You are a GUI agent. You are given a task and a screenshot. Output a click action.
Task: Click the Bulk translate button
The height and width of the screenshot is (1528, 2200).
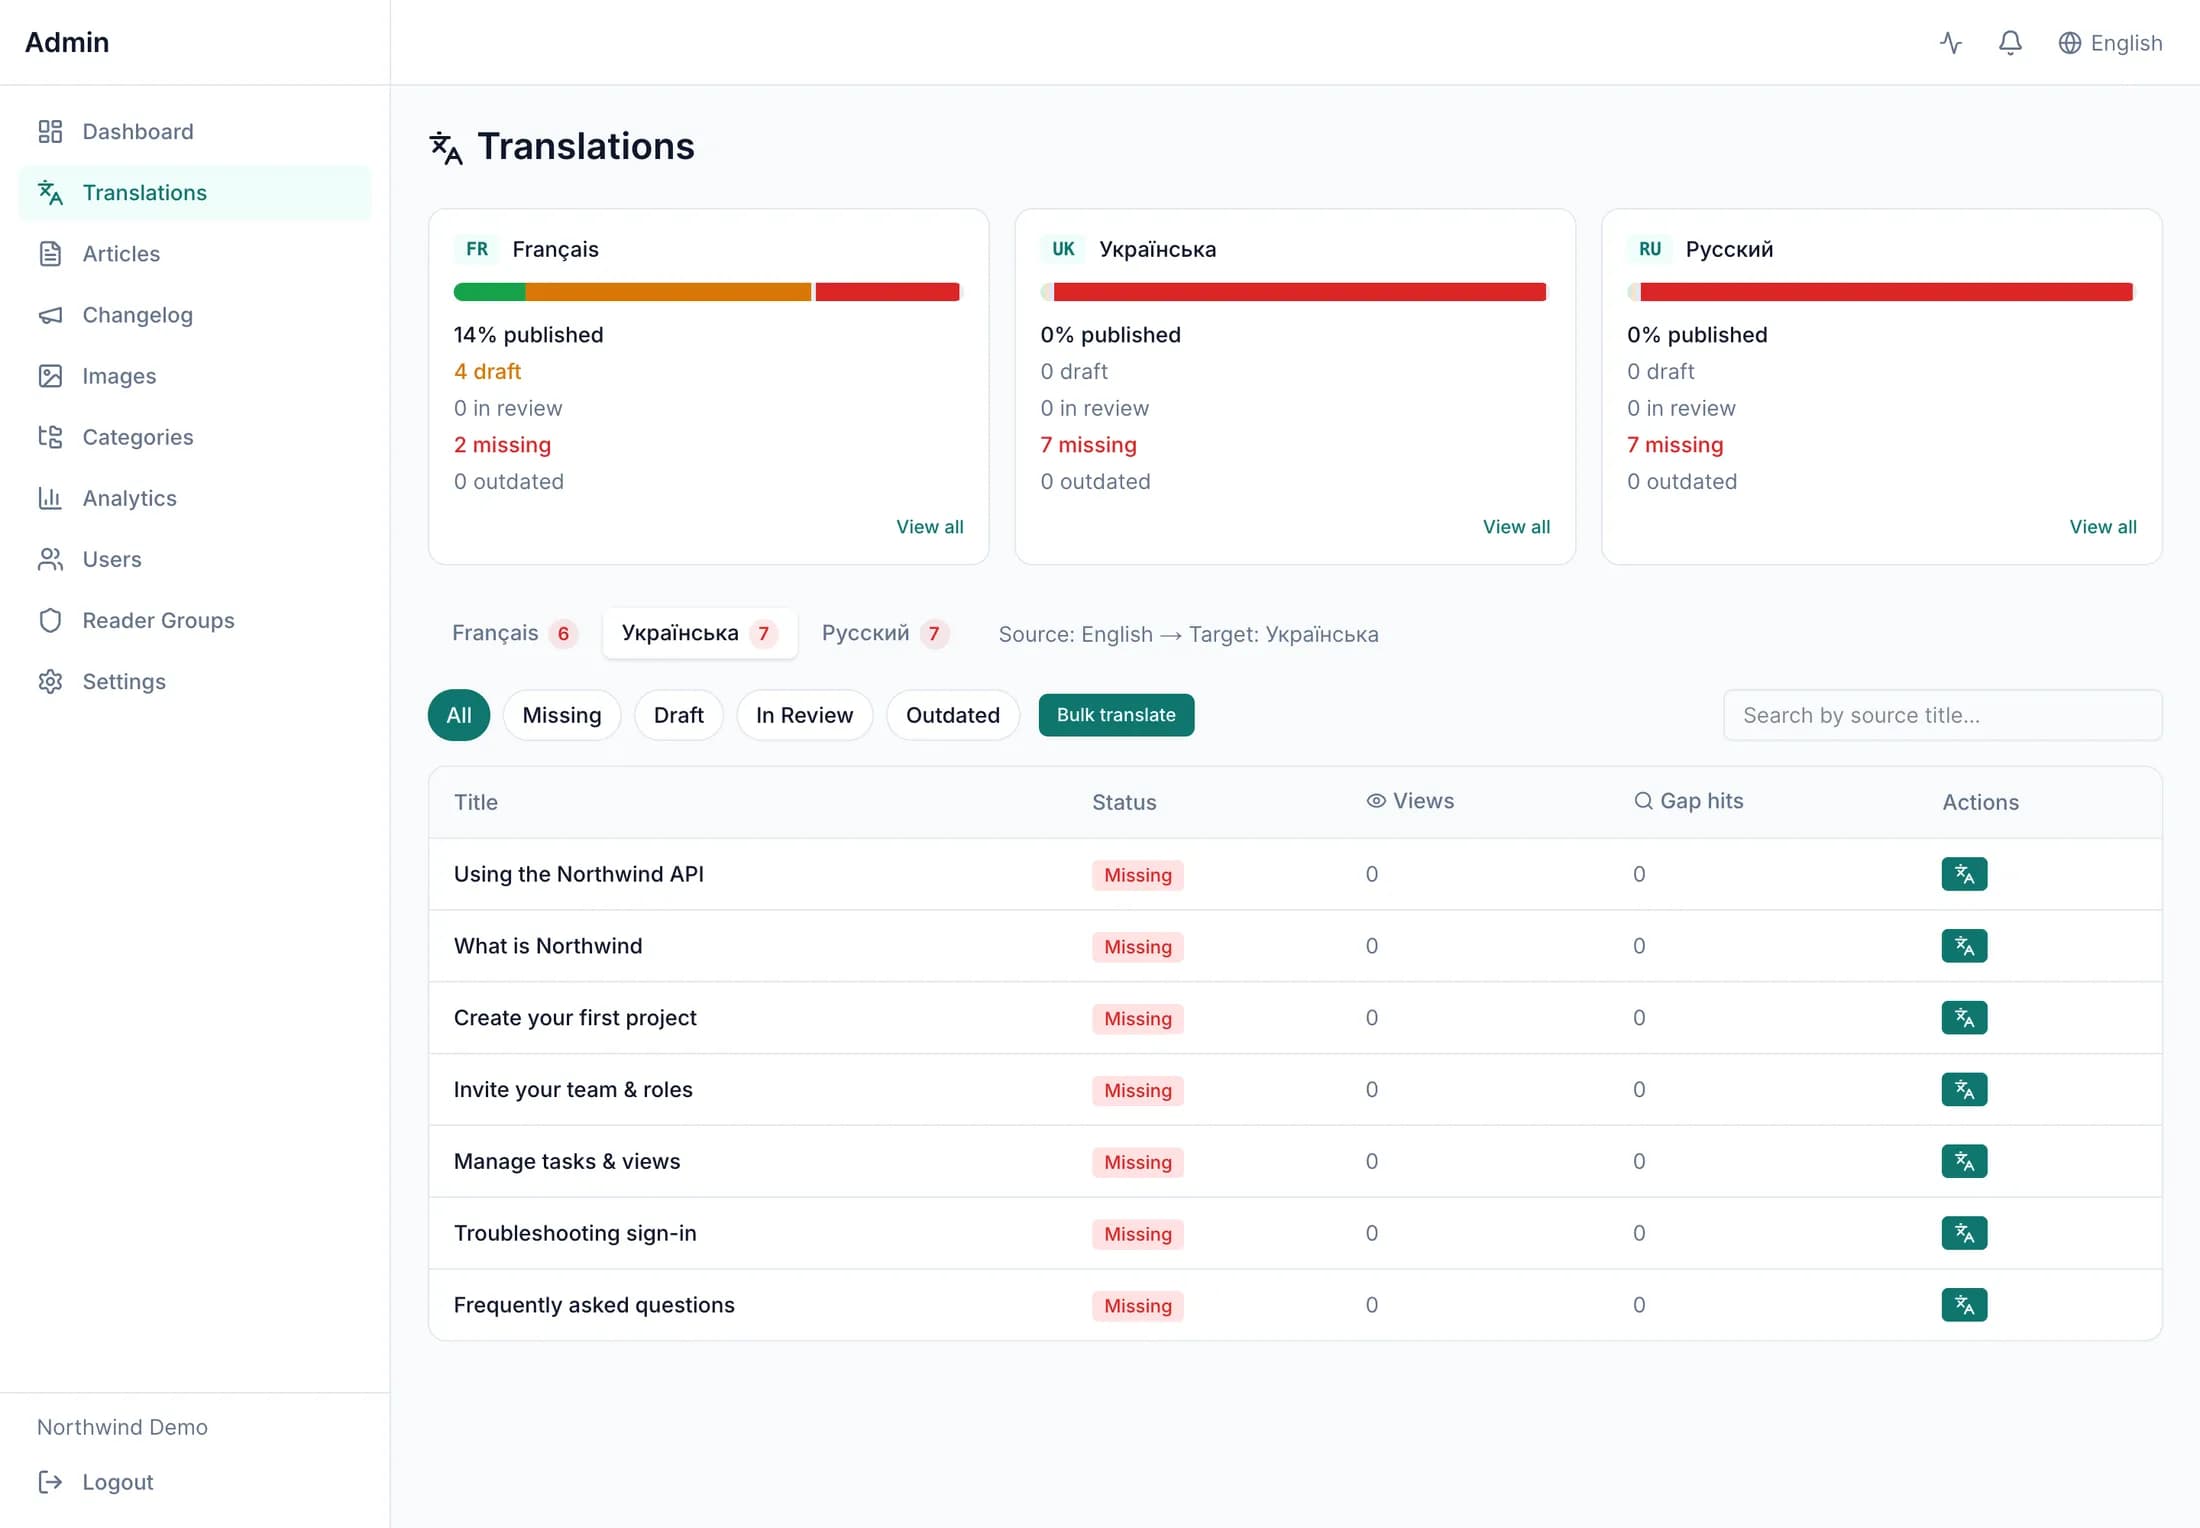(1116, 715)
